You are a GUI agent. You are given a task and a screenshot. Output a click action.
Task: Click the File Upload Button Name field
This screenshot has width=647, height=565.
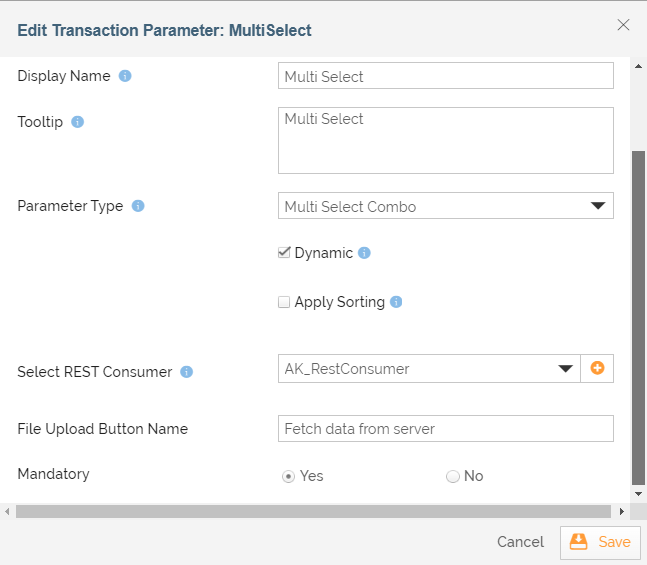tap(446, 428)
